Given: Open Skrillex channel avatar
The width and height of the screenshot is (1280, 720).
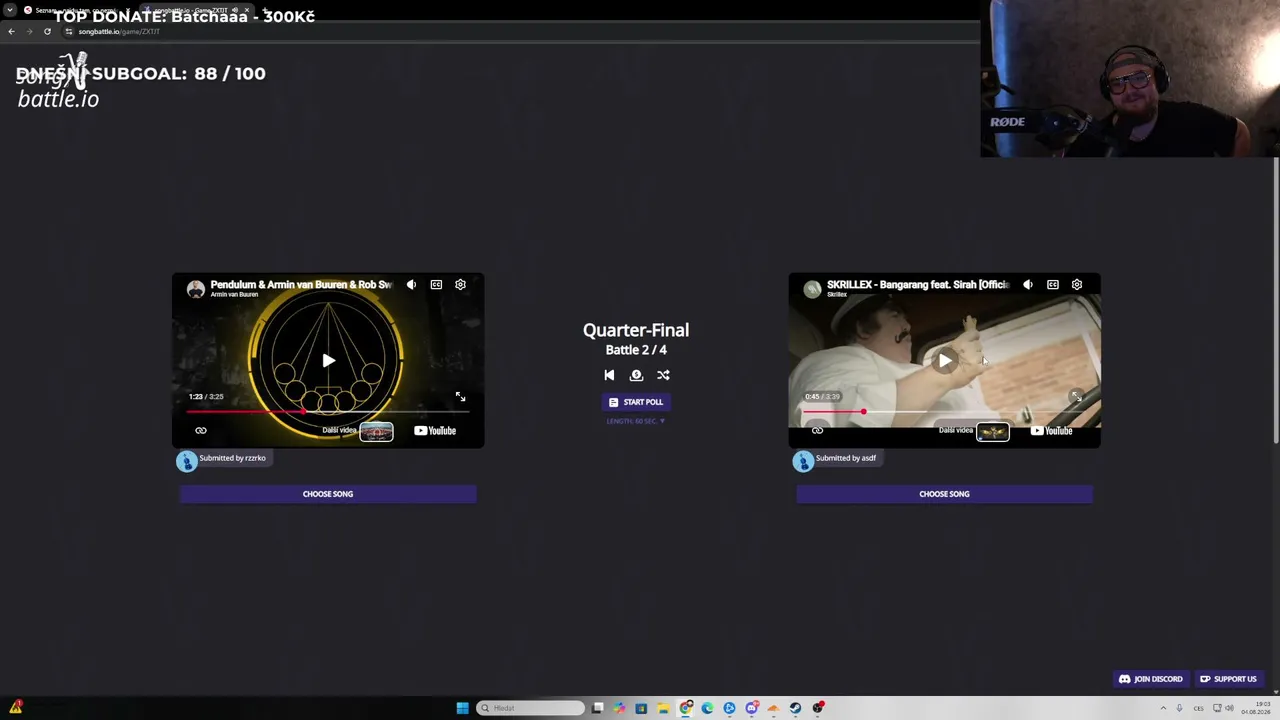Looking at the screenshot, I should 813,289.
